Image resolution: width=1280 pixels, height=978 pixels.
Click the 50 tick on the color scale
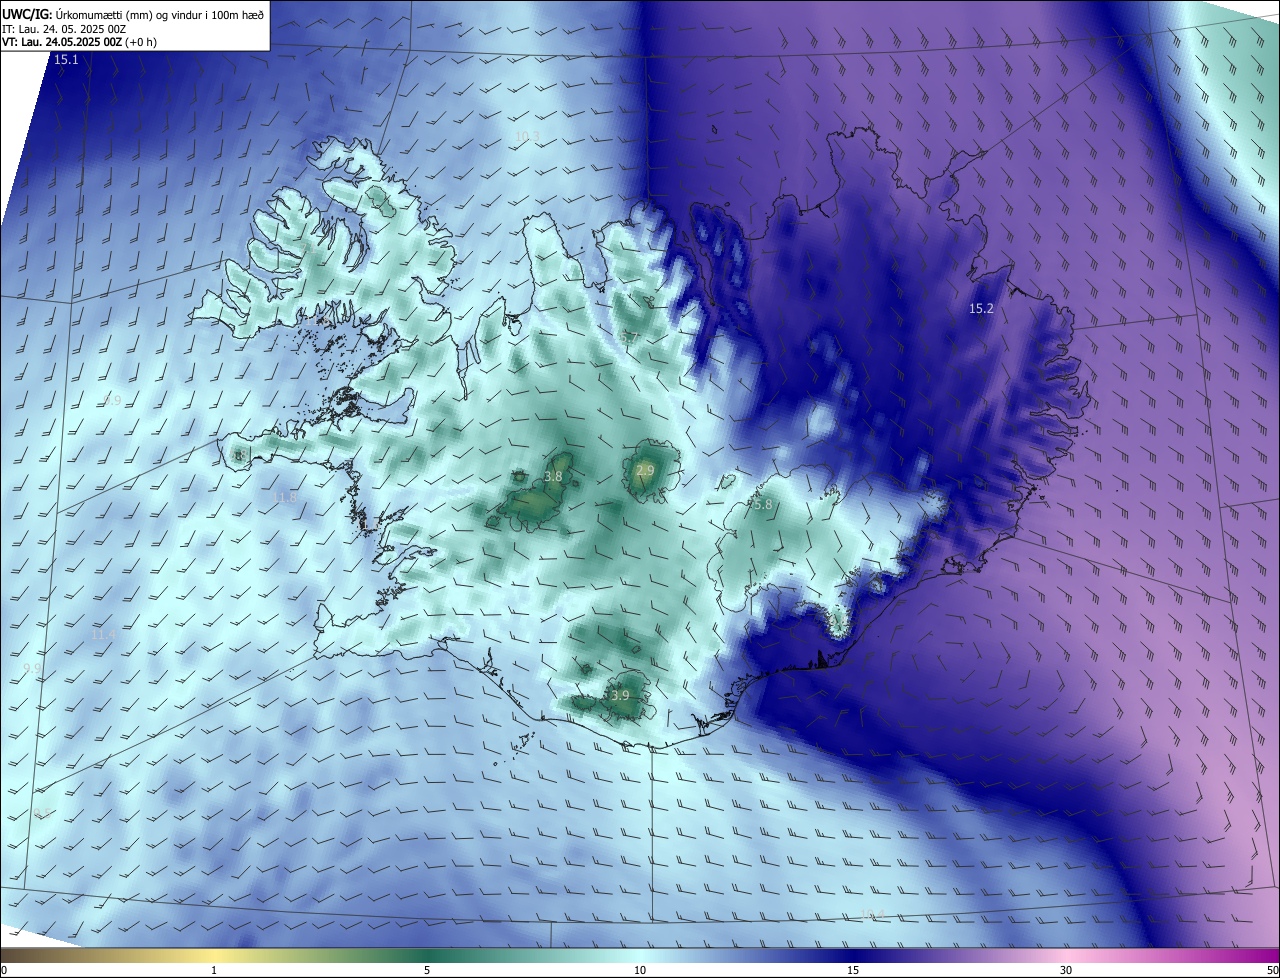point(1272,970)
